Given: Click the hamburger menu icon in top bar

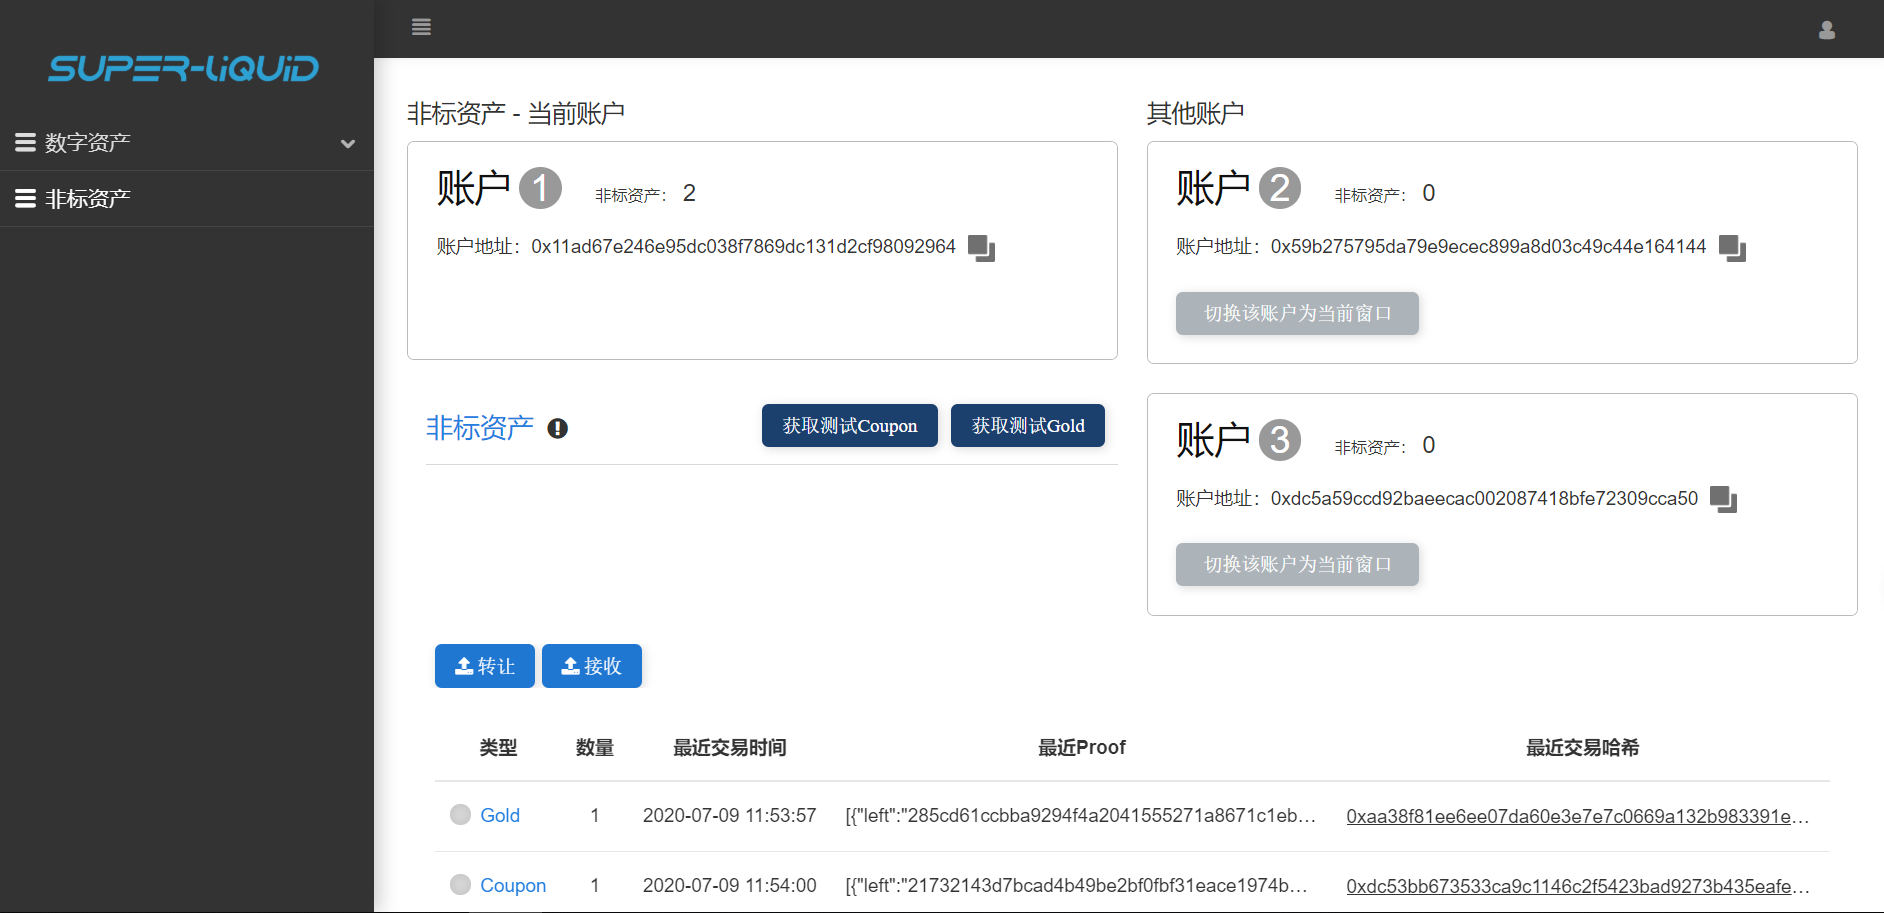Looking at the screenshot, I should point(421,27).
